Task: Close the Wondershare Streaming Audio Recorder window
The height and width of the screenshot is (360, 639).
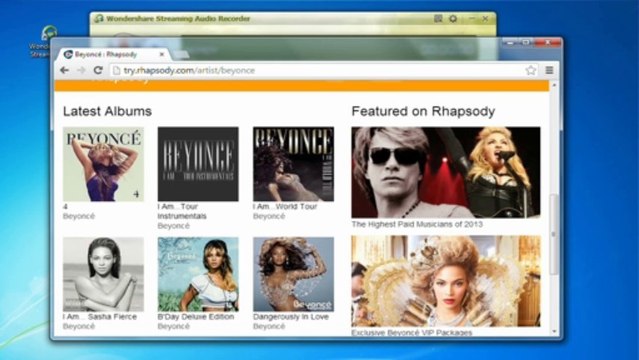Action: click(x=485, y=18)
